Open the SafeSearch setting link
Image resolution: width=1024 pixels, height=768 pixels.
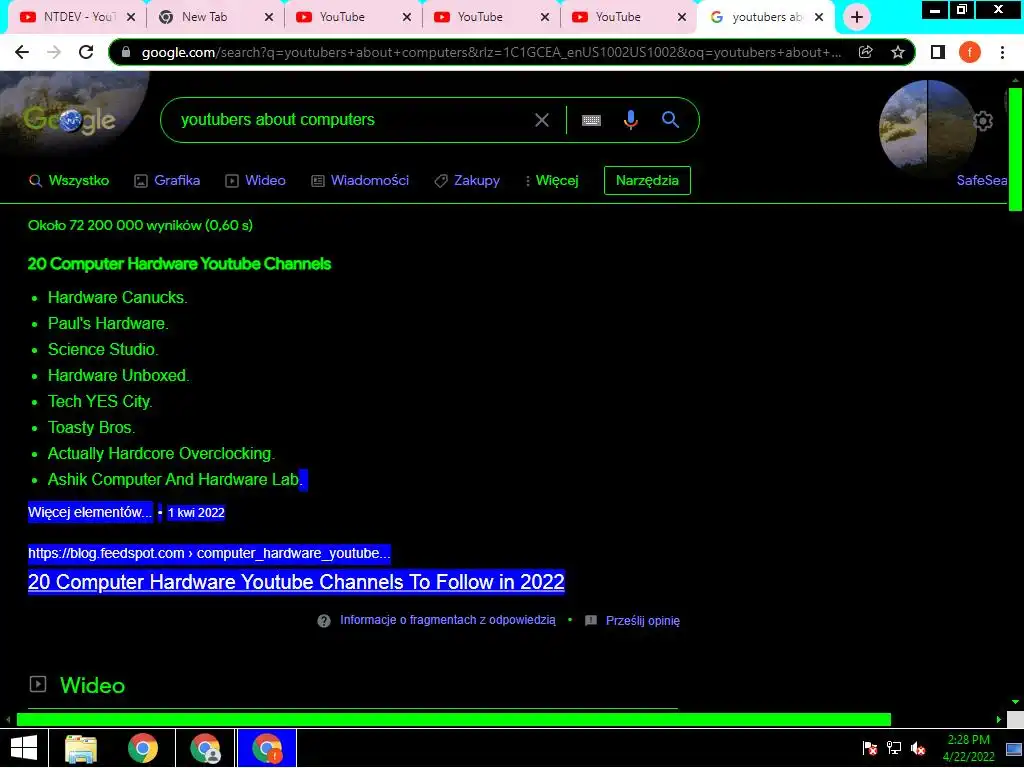click(x=982, y=180)
